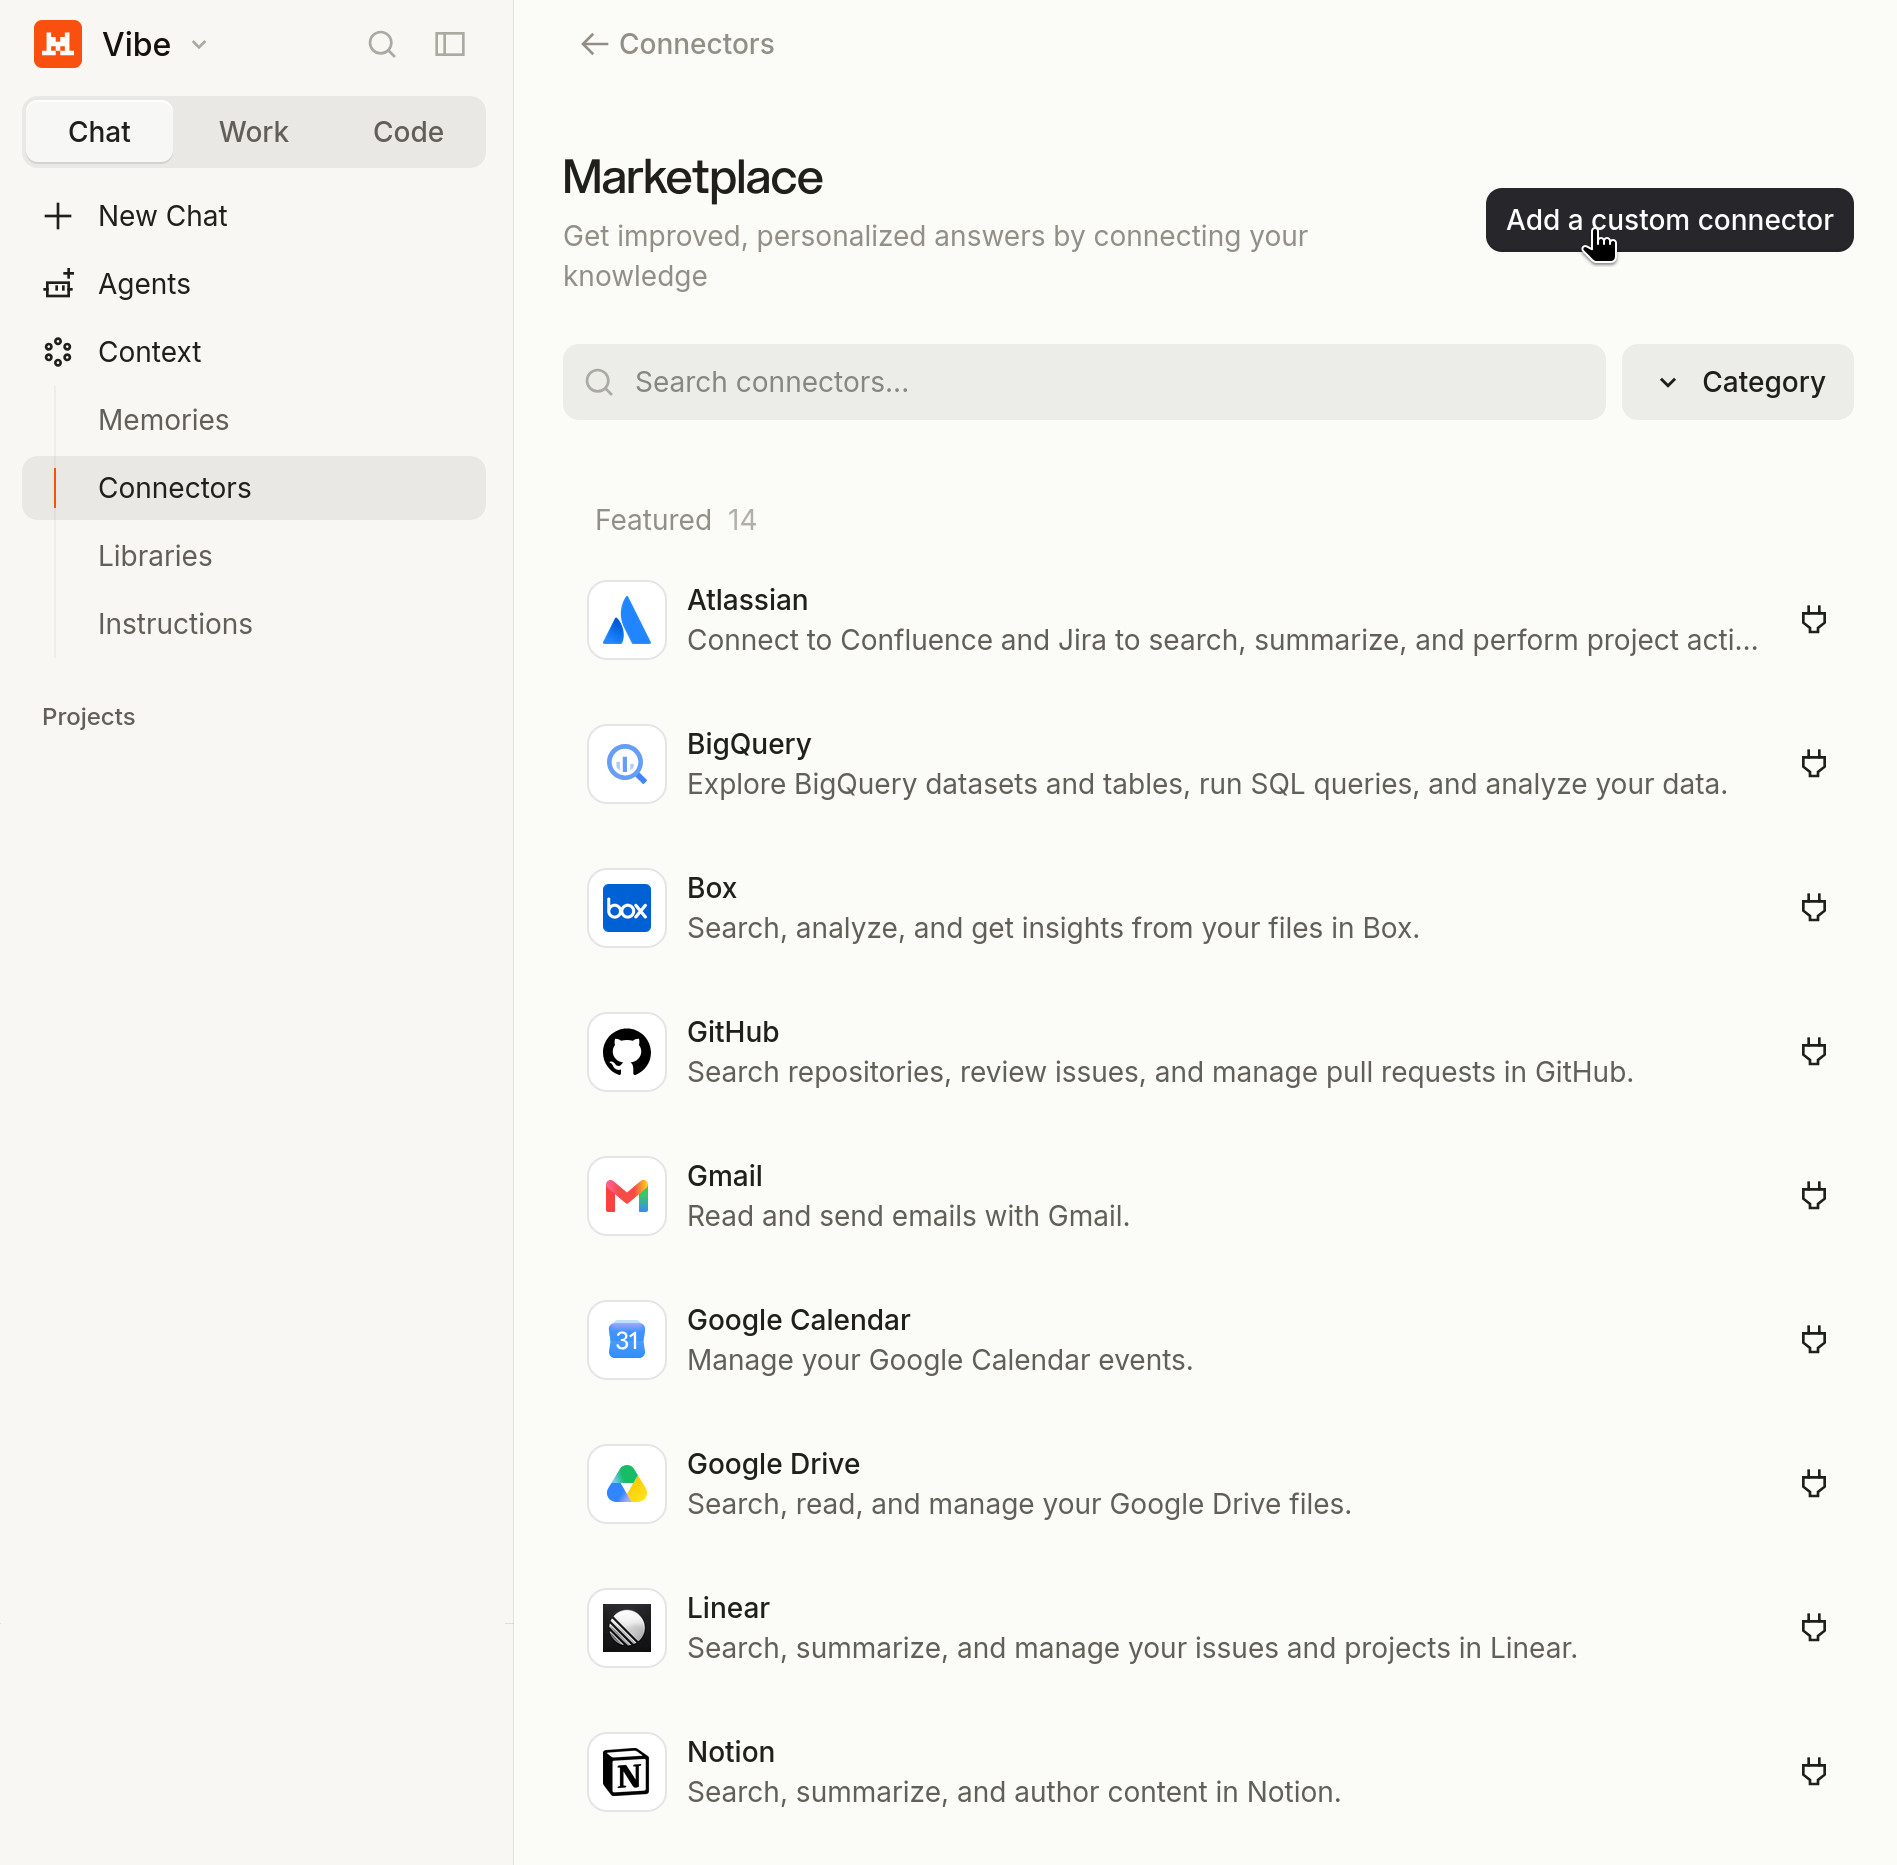This screenshot has width=1897, height=1865.
Task: Connect Gmail using its plug icon
Action: click(x=1814, y=1196)
